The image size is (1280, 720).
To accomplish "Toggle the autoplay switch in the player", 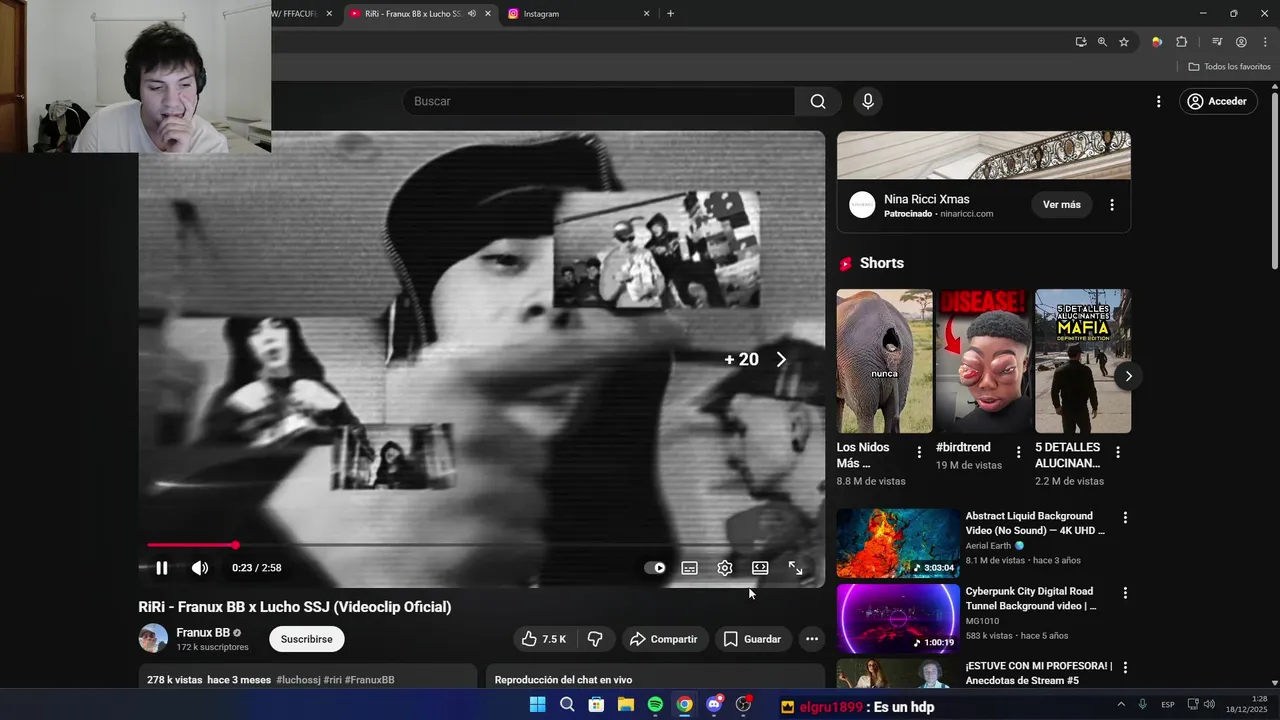I will (x=655, y=568).
